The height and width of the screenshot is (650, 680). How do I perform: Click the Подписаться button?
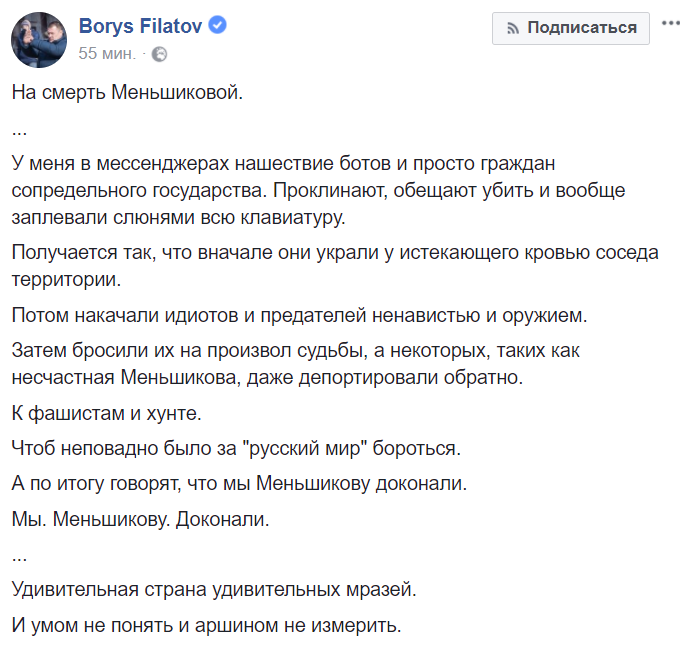click(571, 28)
